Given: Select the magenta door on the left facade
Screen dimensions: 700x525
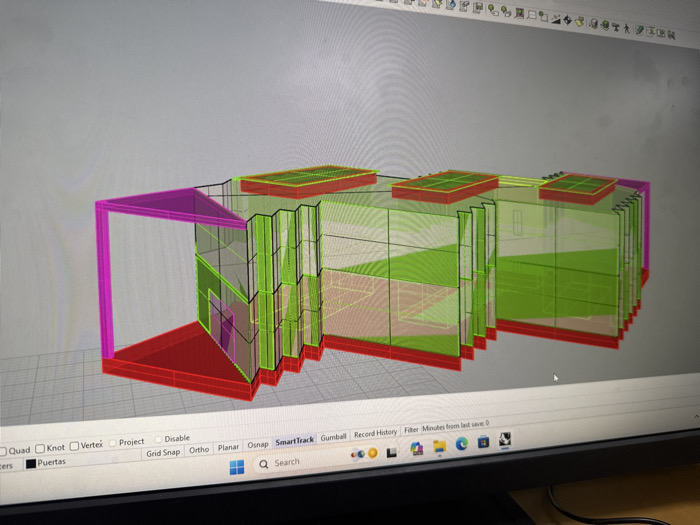Looking at the screenshot, I should click(x=222, y=324).
